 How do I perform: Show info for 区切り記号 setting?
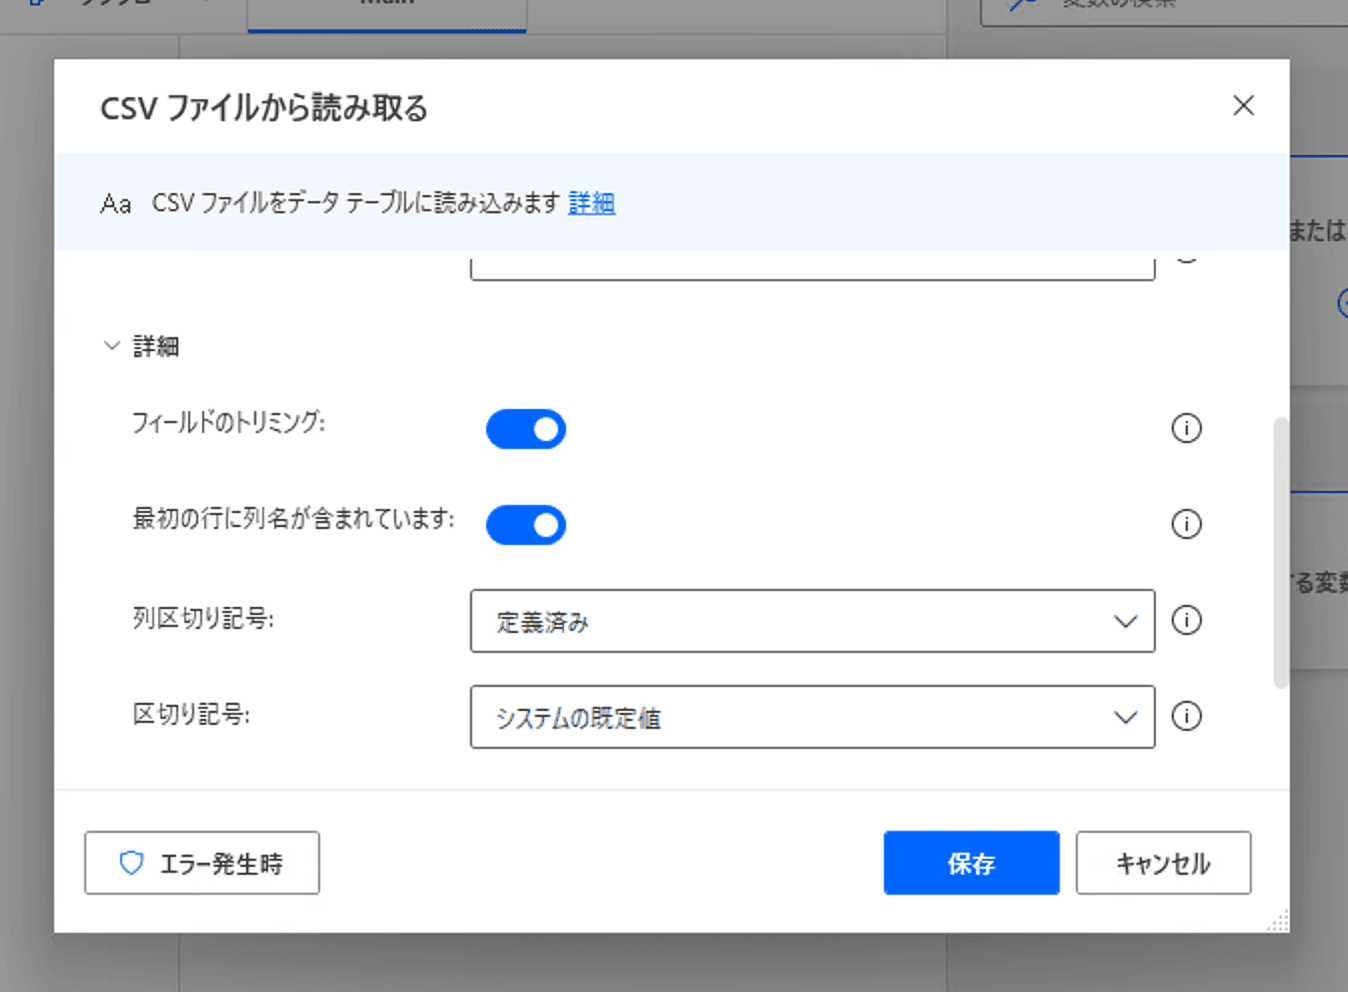point(1186,717)
